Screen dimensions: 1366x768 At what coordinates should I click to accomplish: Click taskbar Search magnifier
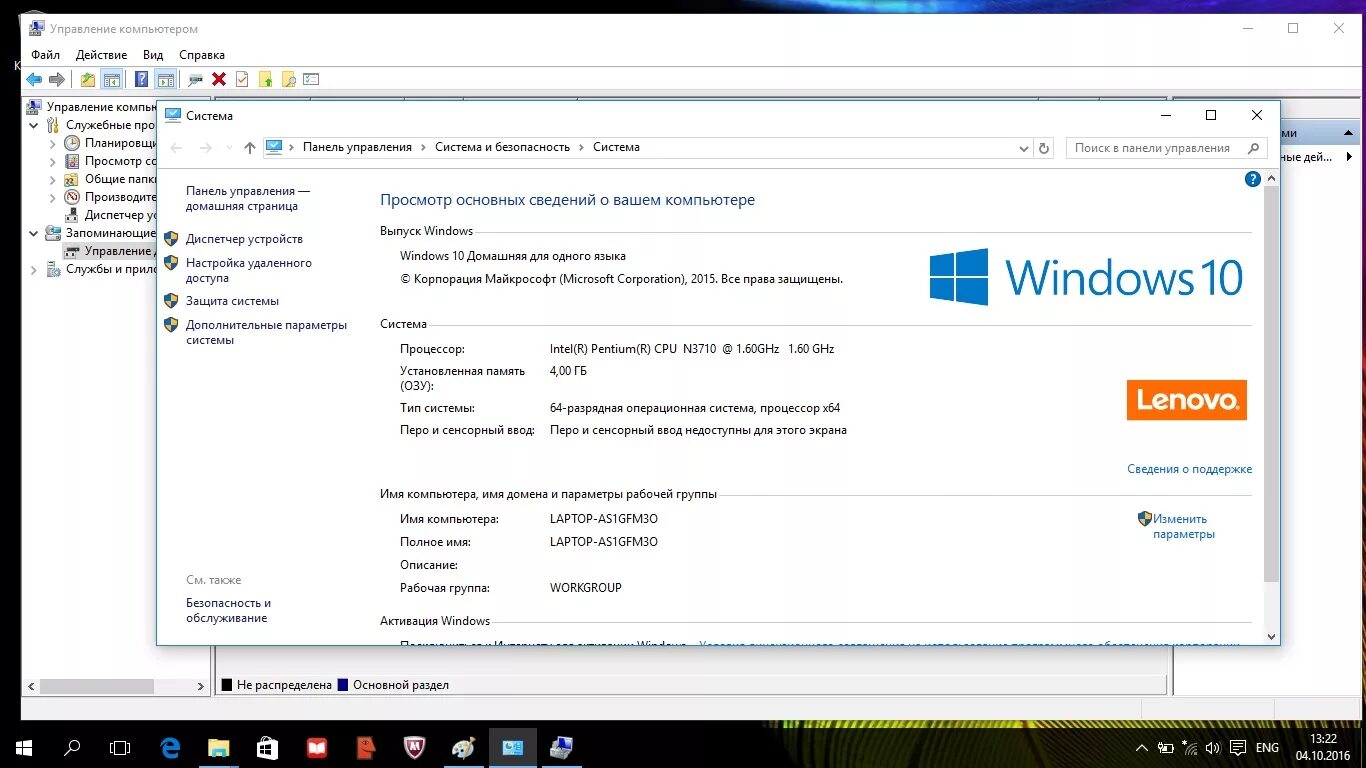(72, 747)
